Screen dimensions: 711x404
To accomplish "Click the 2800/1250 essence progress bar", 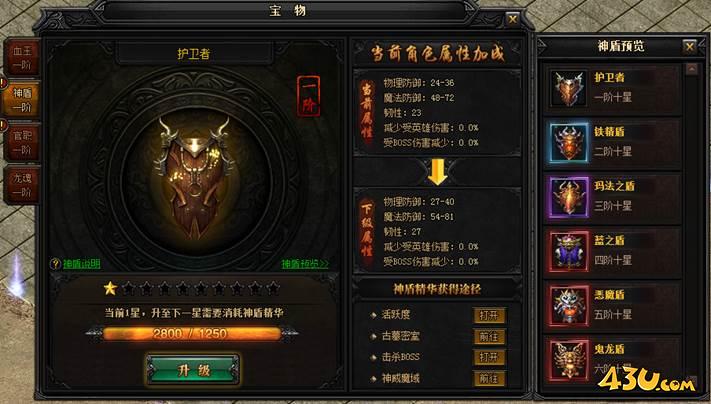I will pyautogui.click(x=192, y=334).
